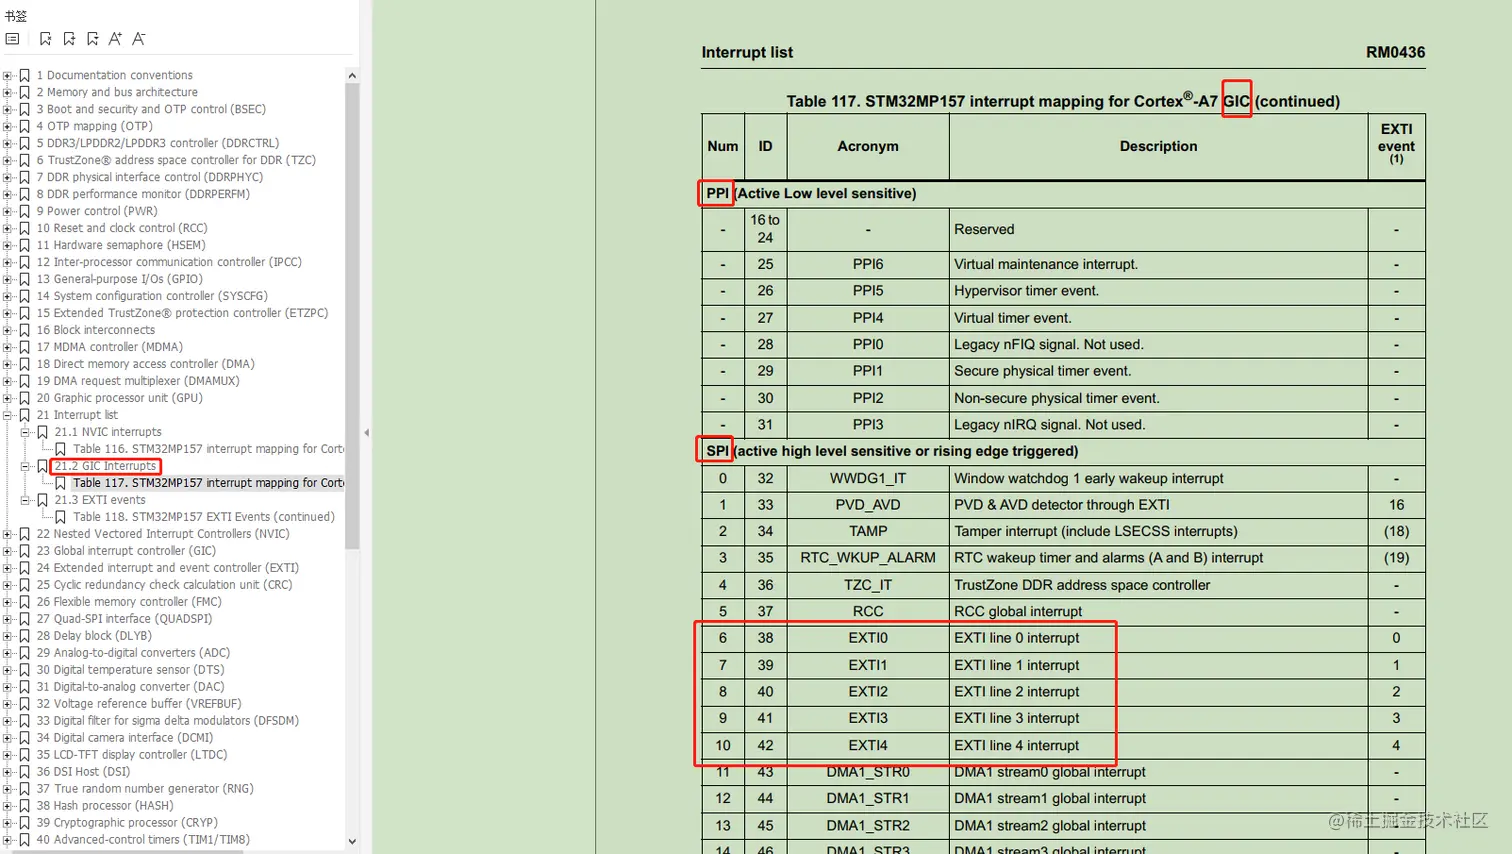Open bookmark 27 Quad-SPI interface (QUADSPI)
The height and width of the screenshot is (854, 1512).
click(125, 619)
